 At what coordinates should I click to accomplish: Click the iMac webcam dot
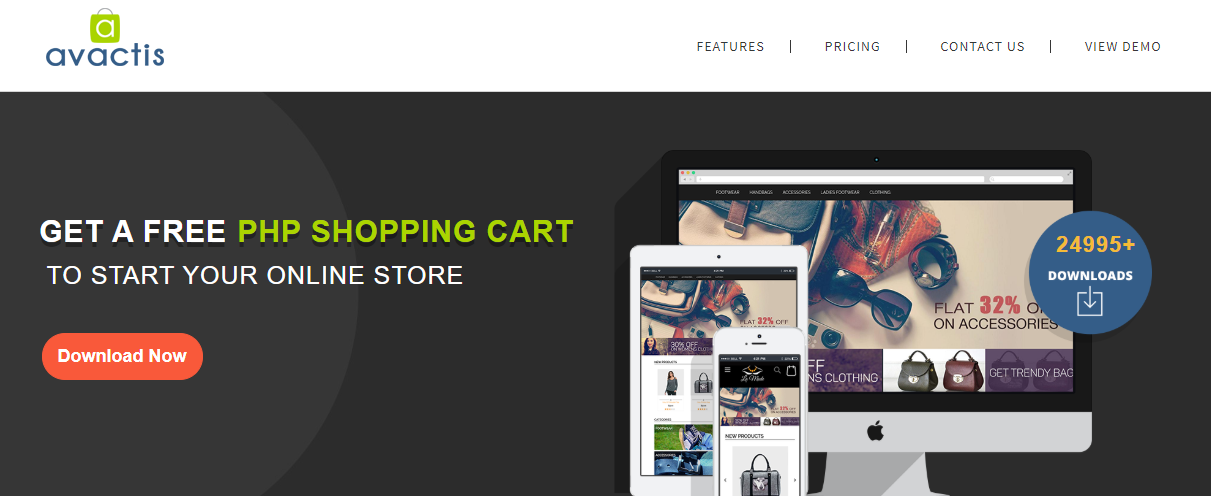876,159
